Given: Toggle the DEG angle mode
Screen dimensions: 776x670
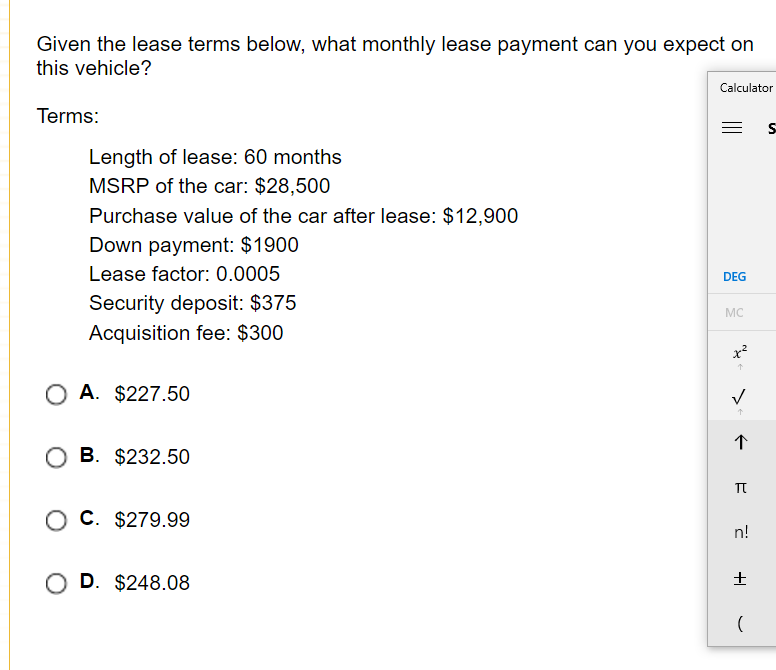Looking at the screenshot, I should [734, 276].
